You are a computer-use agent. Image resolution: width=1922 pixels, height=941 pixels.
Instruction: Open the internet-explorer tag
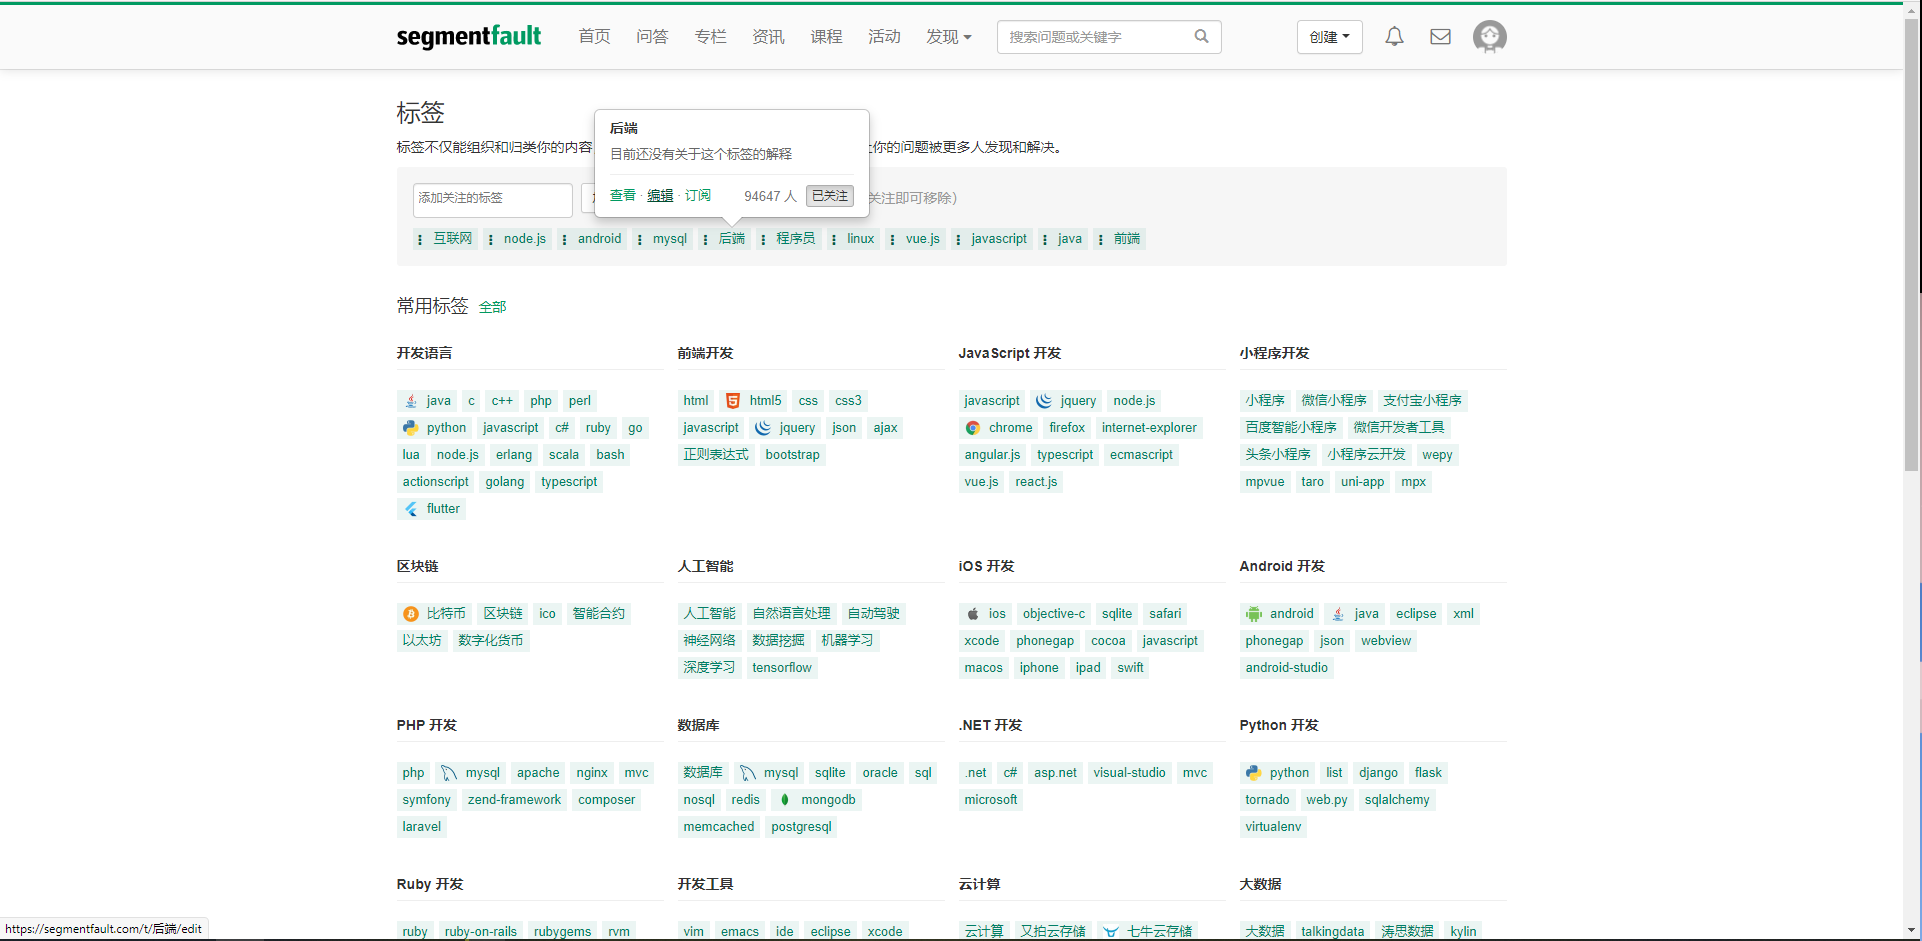(x=1149, y=428)
